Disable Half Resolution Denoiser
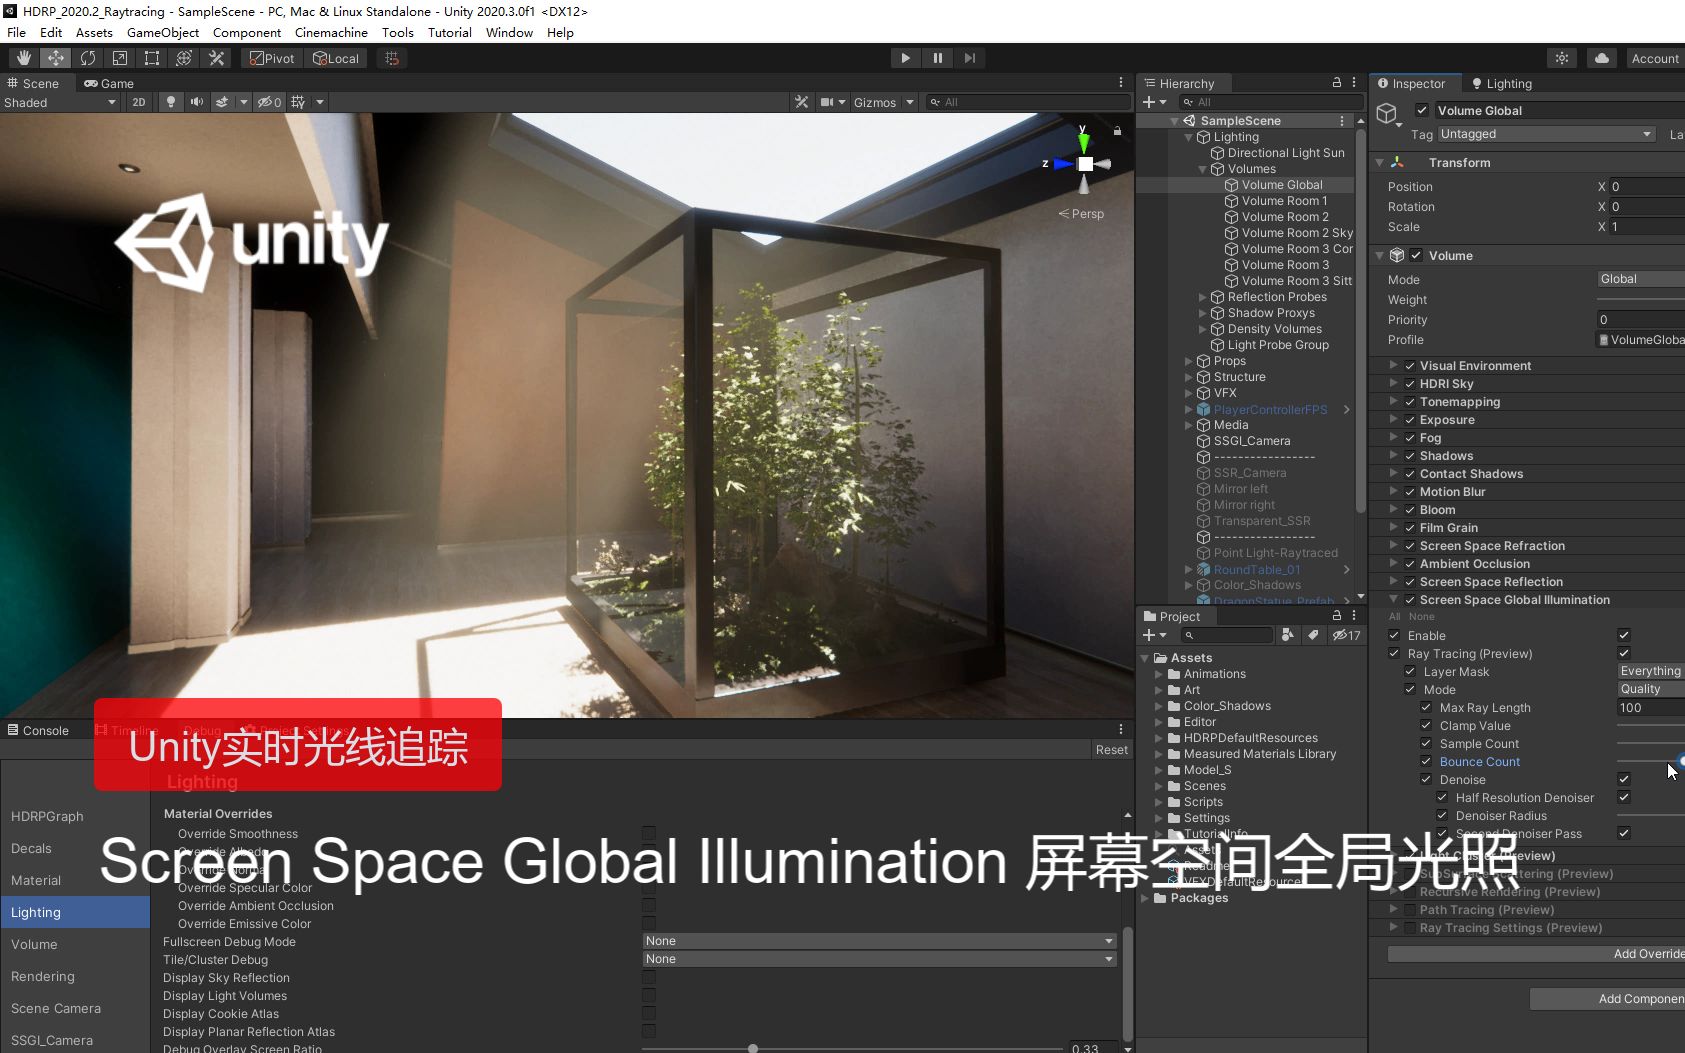 pyautogui.click(x=1624, y=797)
